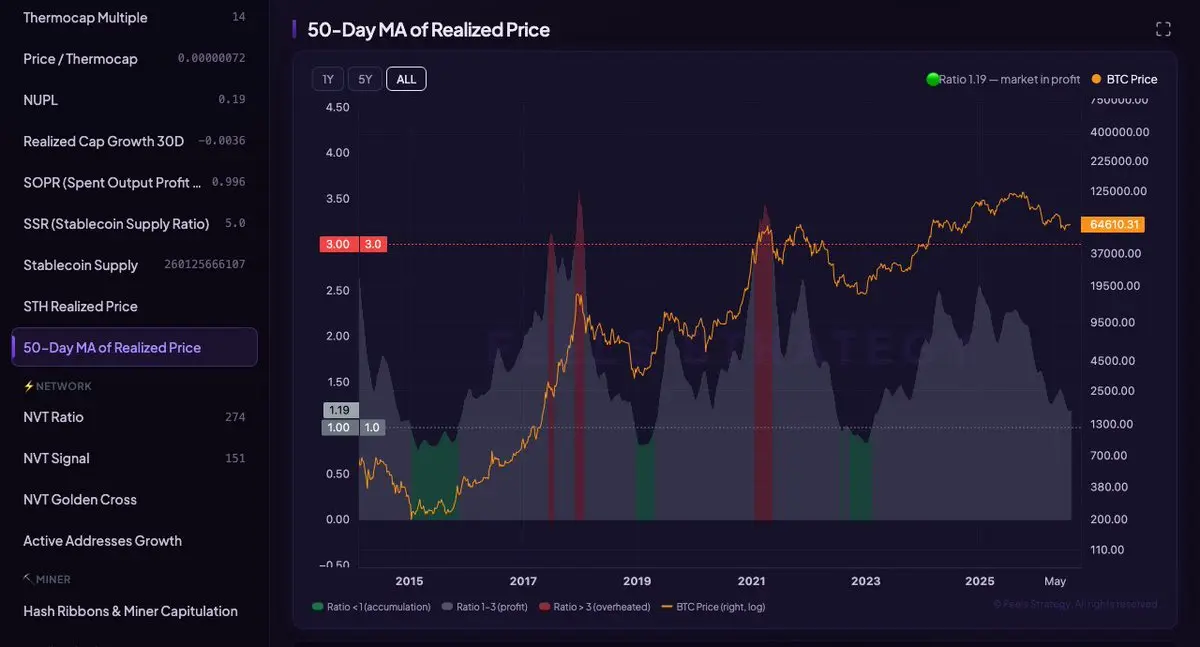1200x647 pixels.
Task: Click green status dot for ratio 1.19
Action: tap(932, 79)
